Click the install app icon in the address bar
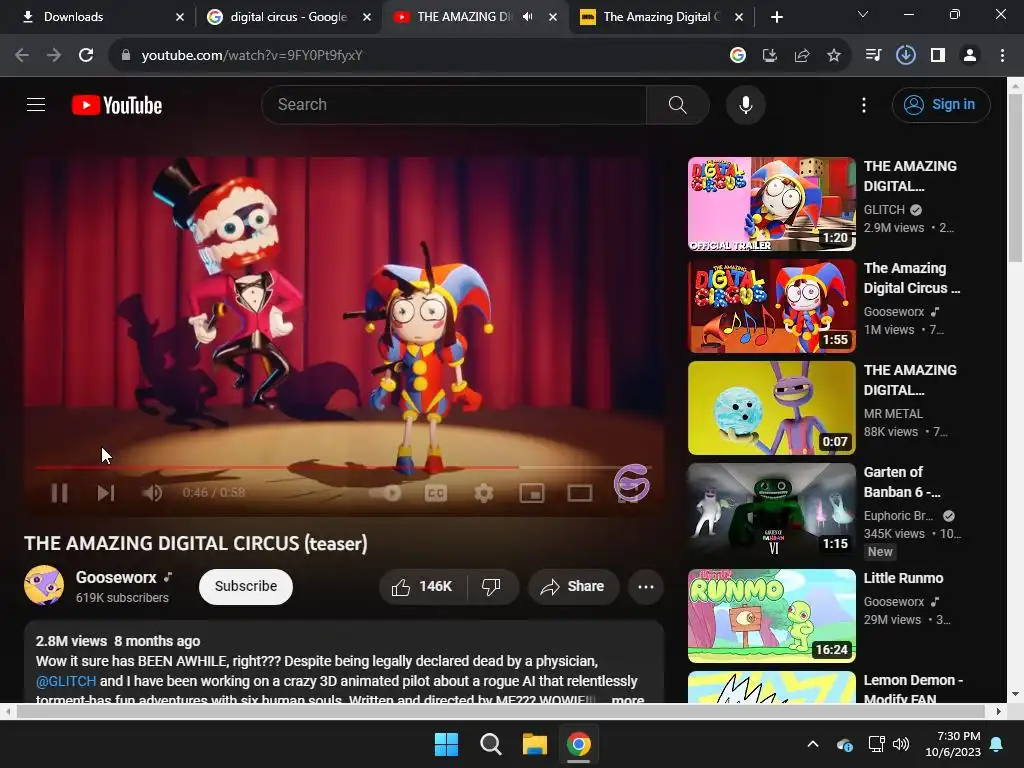The width and height of the screenshot is (1024, 768). (x=770, y=56)
